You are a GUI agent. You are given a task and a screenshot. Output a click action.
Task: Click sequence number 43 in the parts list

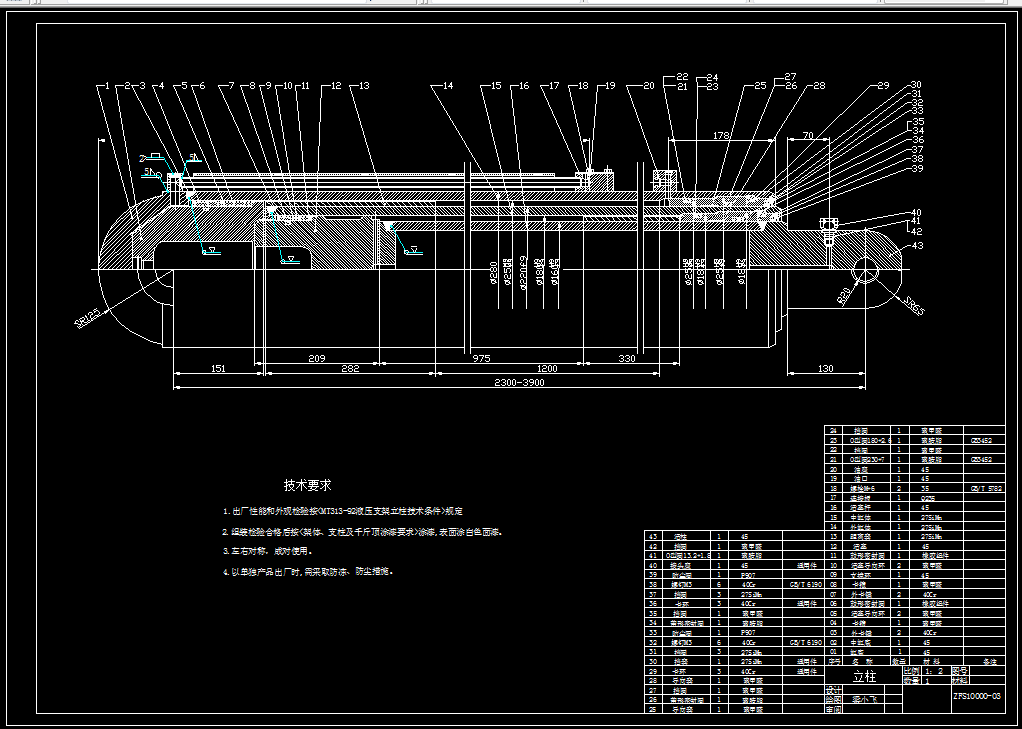654,537
